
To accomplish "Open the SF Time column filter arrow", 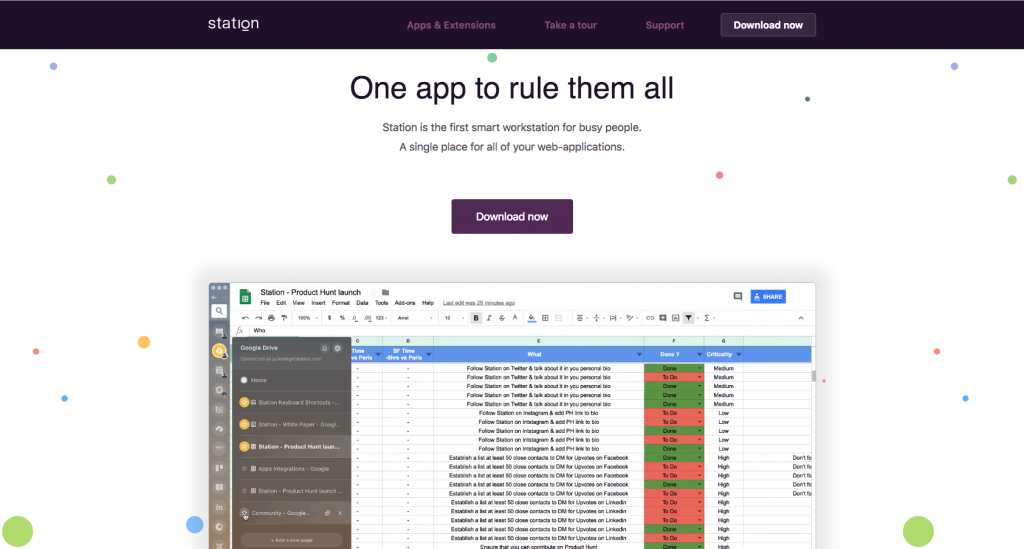I will click(428, 354).
